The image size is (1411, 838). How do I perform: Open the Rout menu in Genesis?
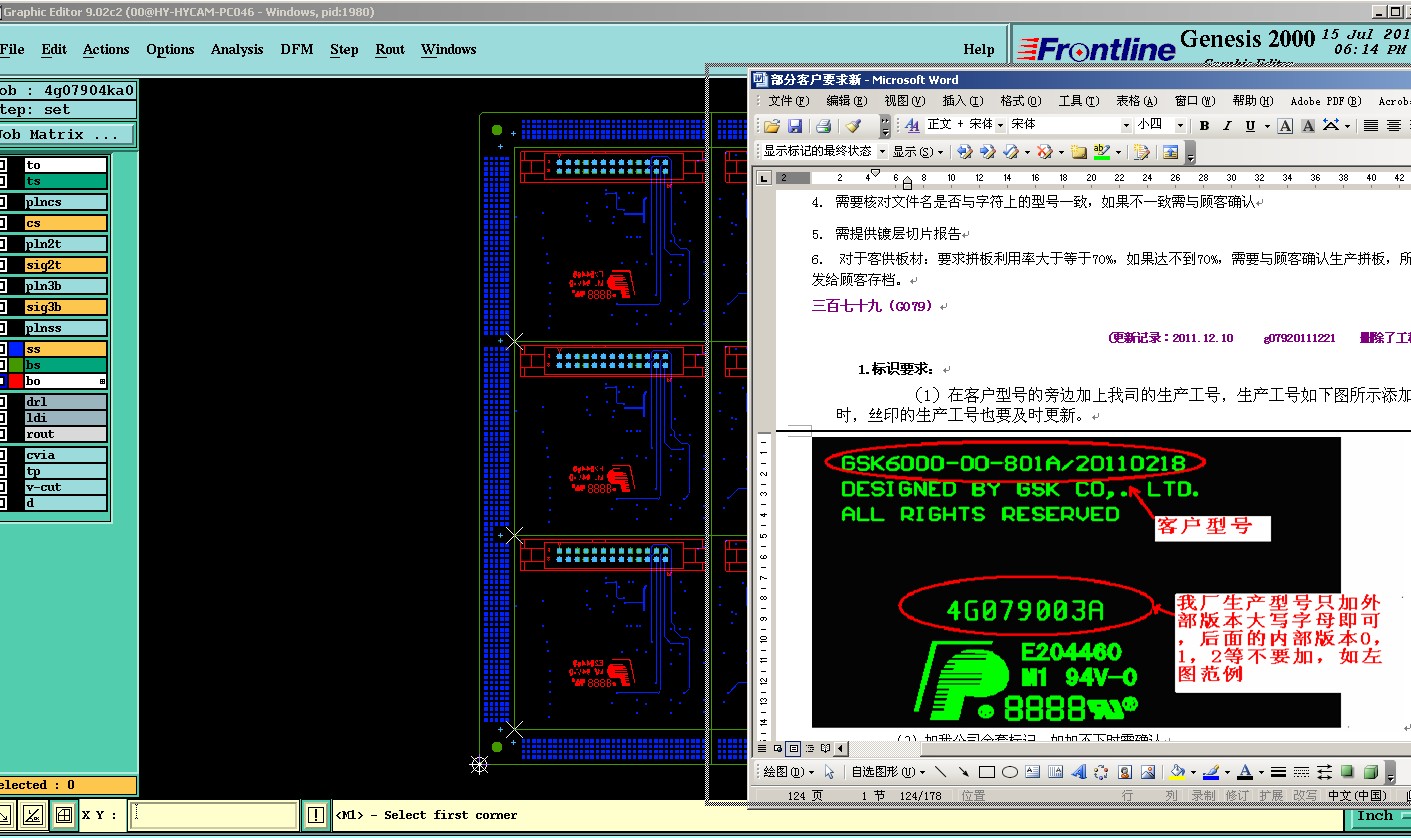pos(390,49)
